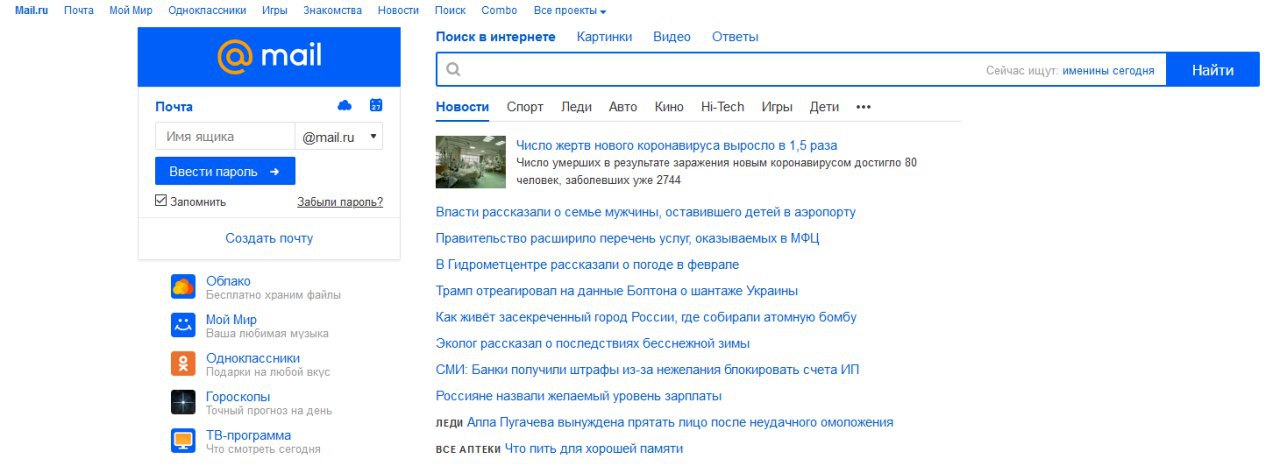Open the @mail.ru domain dropdown
Screen dimensions: 1280x466
339,137
